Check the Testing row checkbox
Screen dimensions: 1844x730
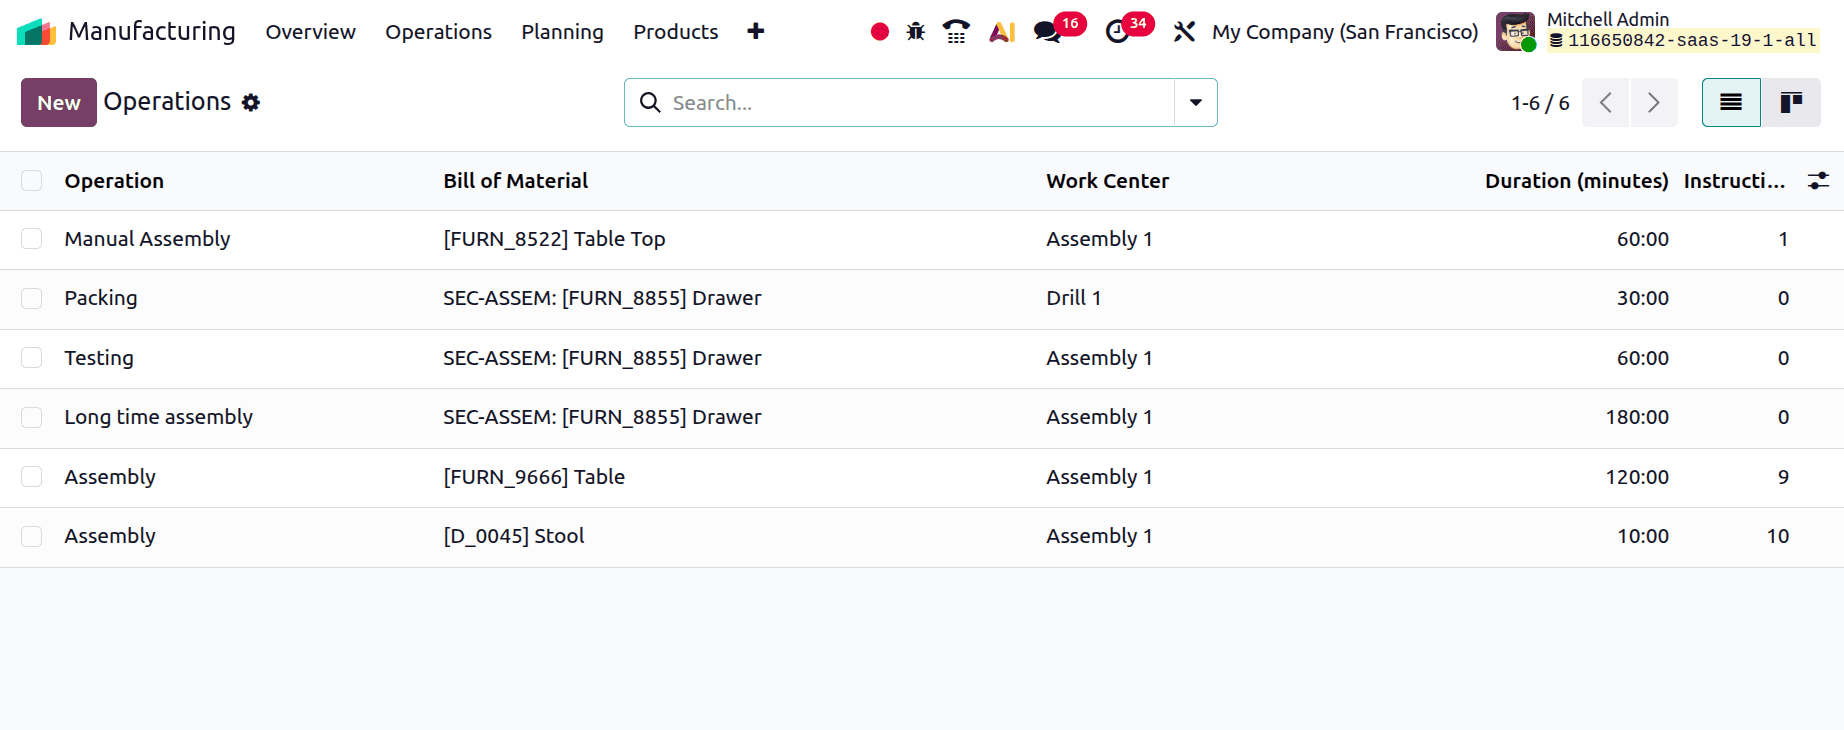click(32, 357)
